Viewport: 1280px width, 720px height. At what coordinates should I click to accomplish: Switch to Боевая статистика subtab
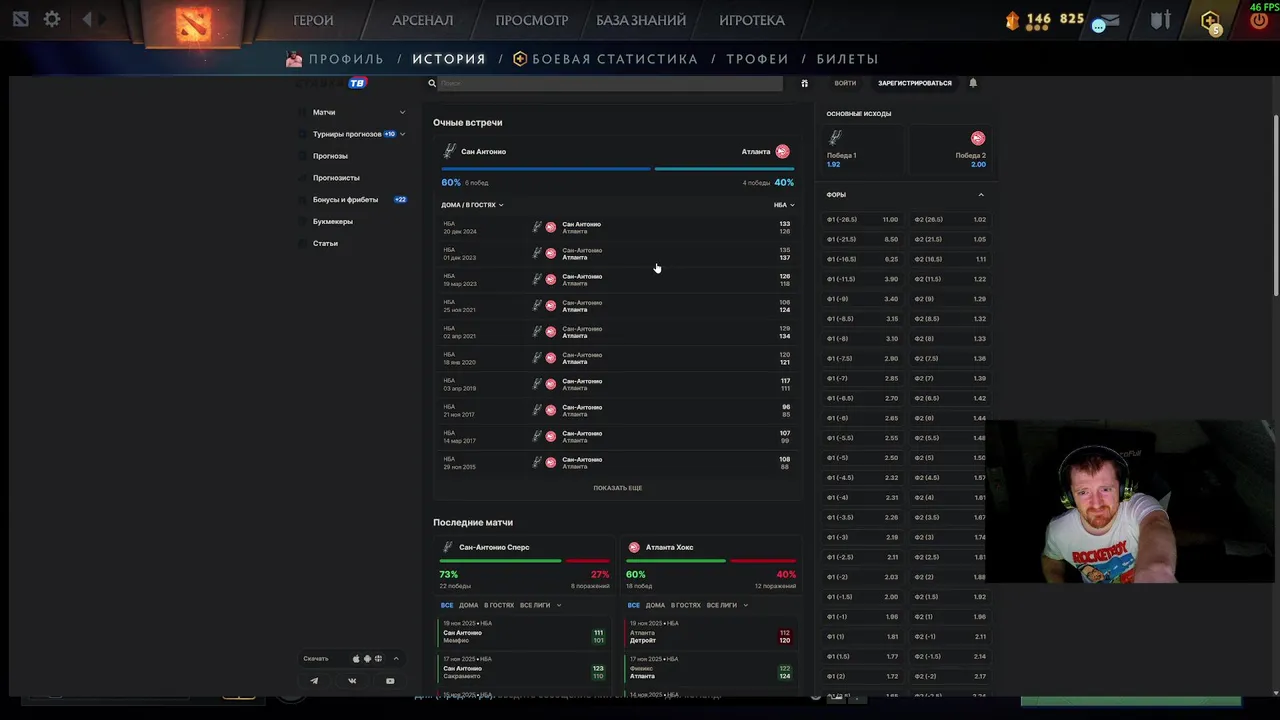tap(614, 59)
